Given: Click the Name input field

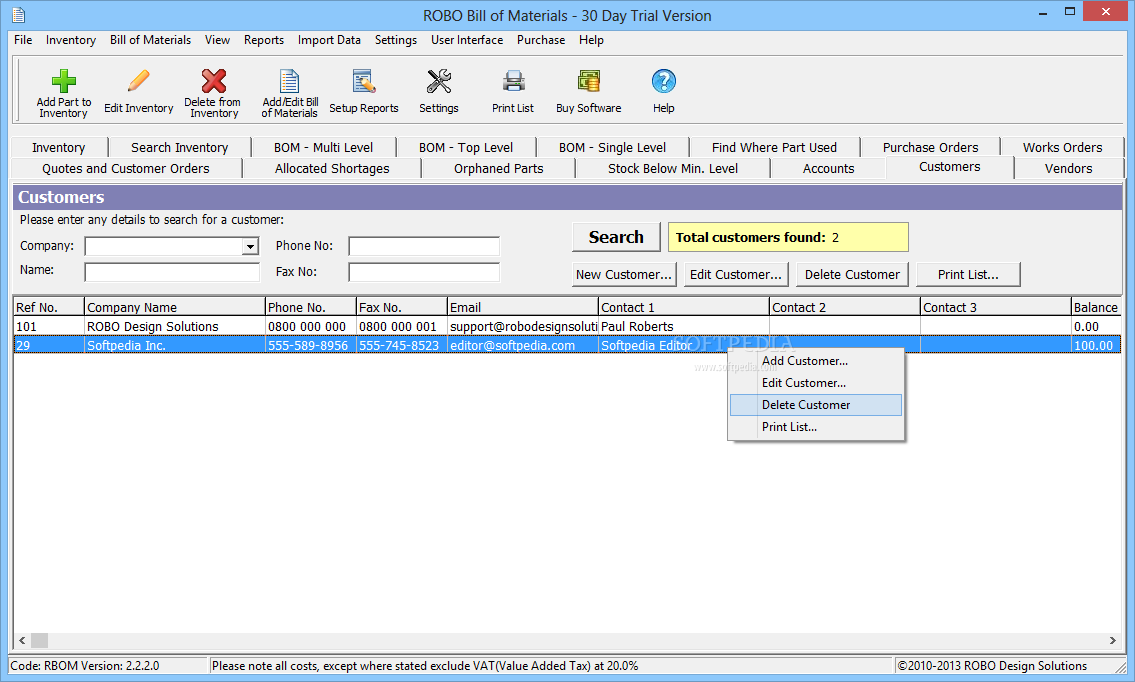Looking at the screenshot, I should pos(172,272).
